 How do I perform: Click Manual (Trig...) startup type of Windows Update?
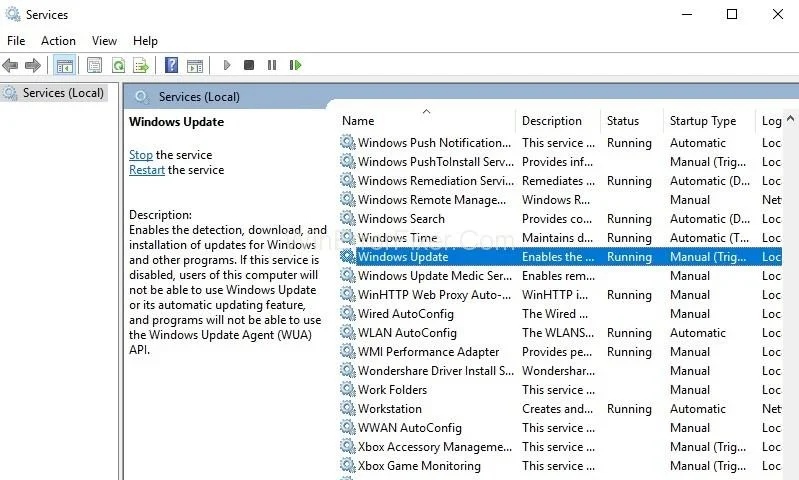[x=708, y=257]
